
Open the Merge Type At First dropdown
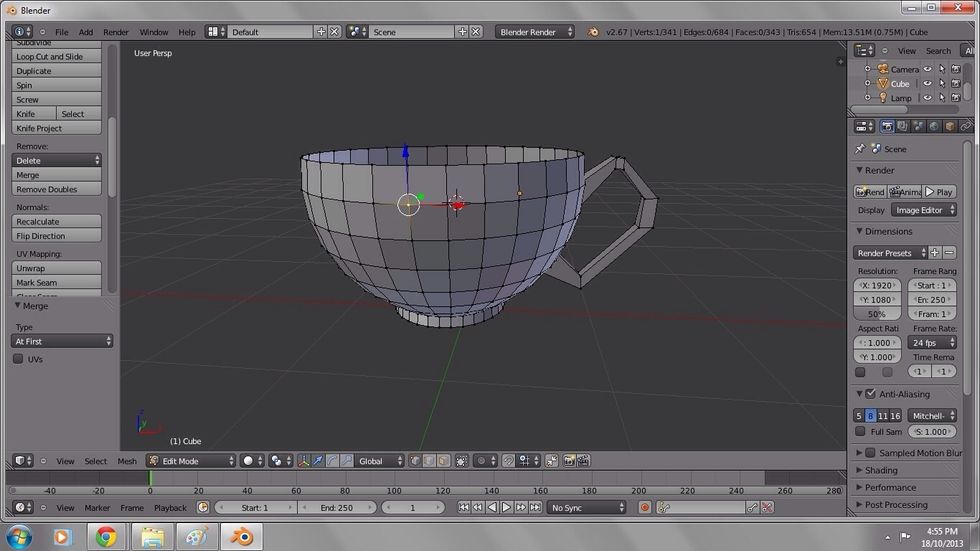62,342
